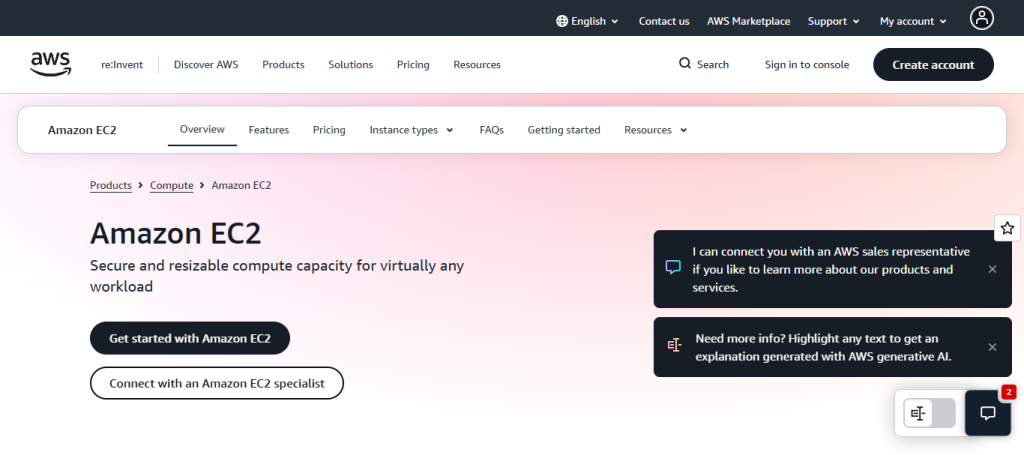The height and width of the screenshot is (455, 1024).
Task: Expand the EC2 Resources dropdown
Action: coord(656,130)
